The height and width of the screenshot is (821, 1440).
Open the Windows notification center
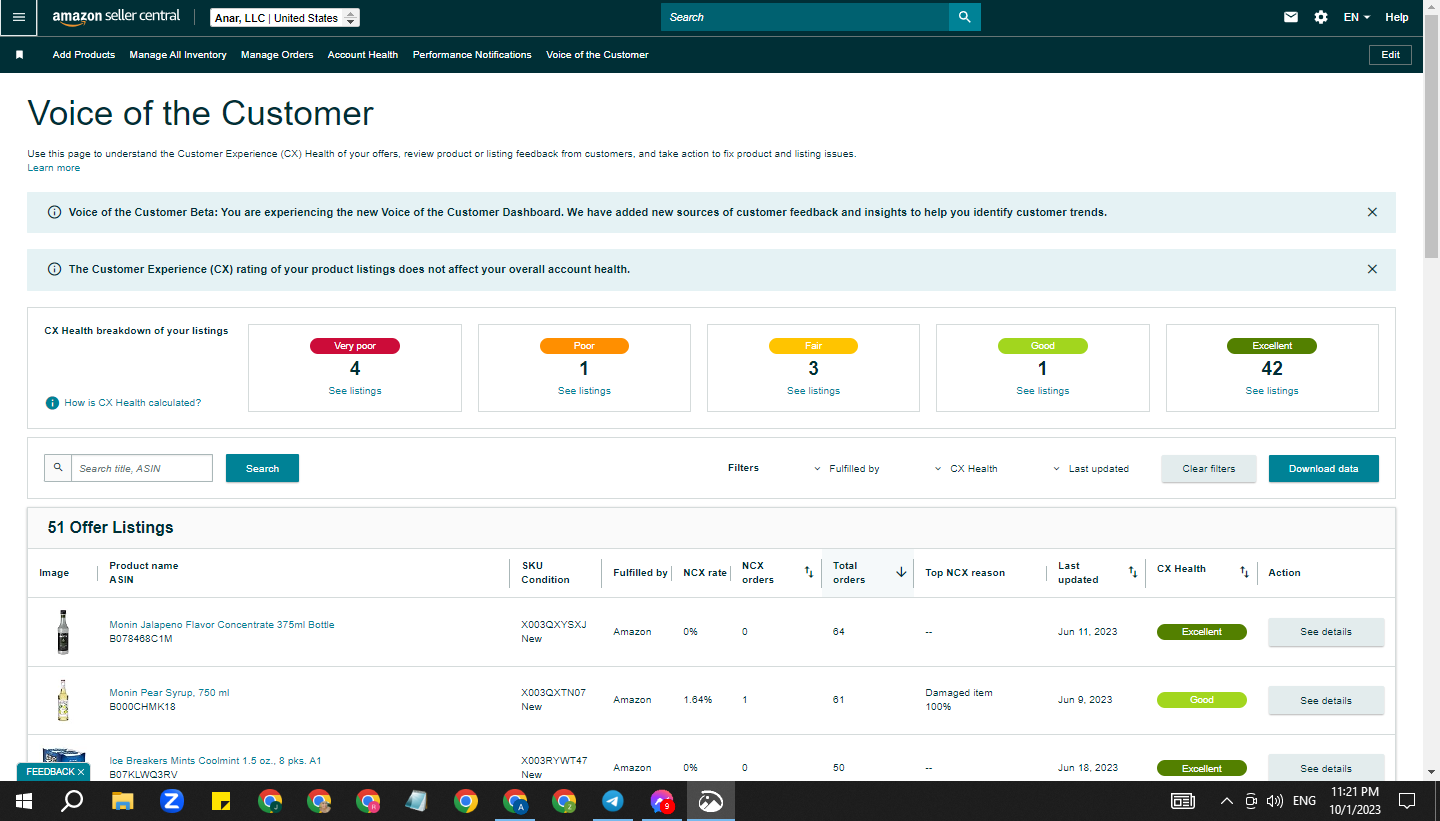coord(1407,801)
